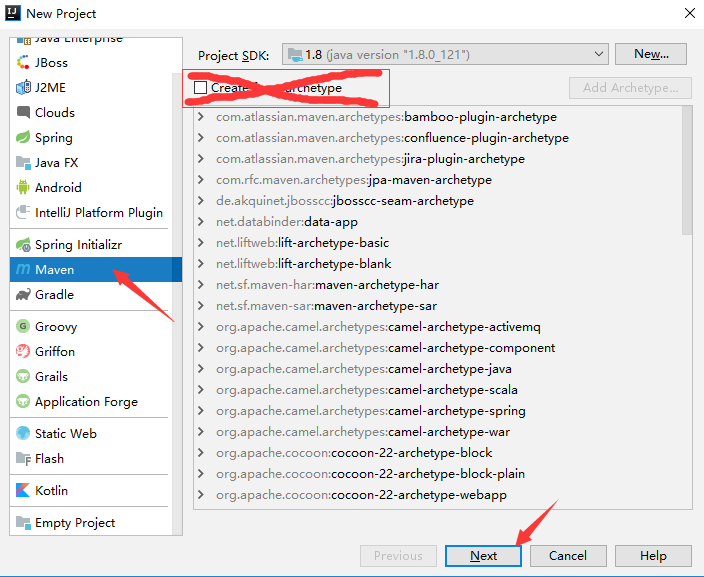Expand the jbosscc-seam-archetype entry
Image resolution: width=704 pixels, height=577 pixels.
tap(201, 200)
